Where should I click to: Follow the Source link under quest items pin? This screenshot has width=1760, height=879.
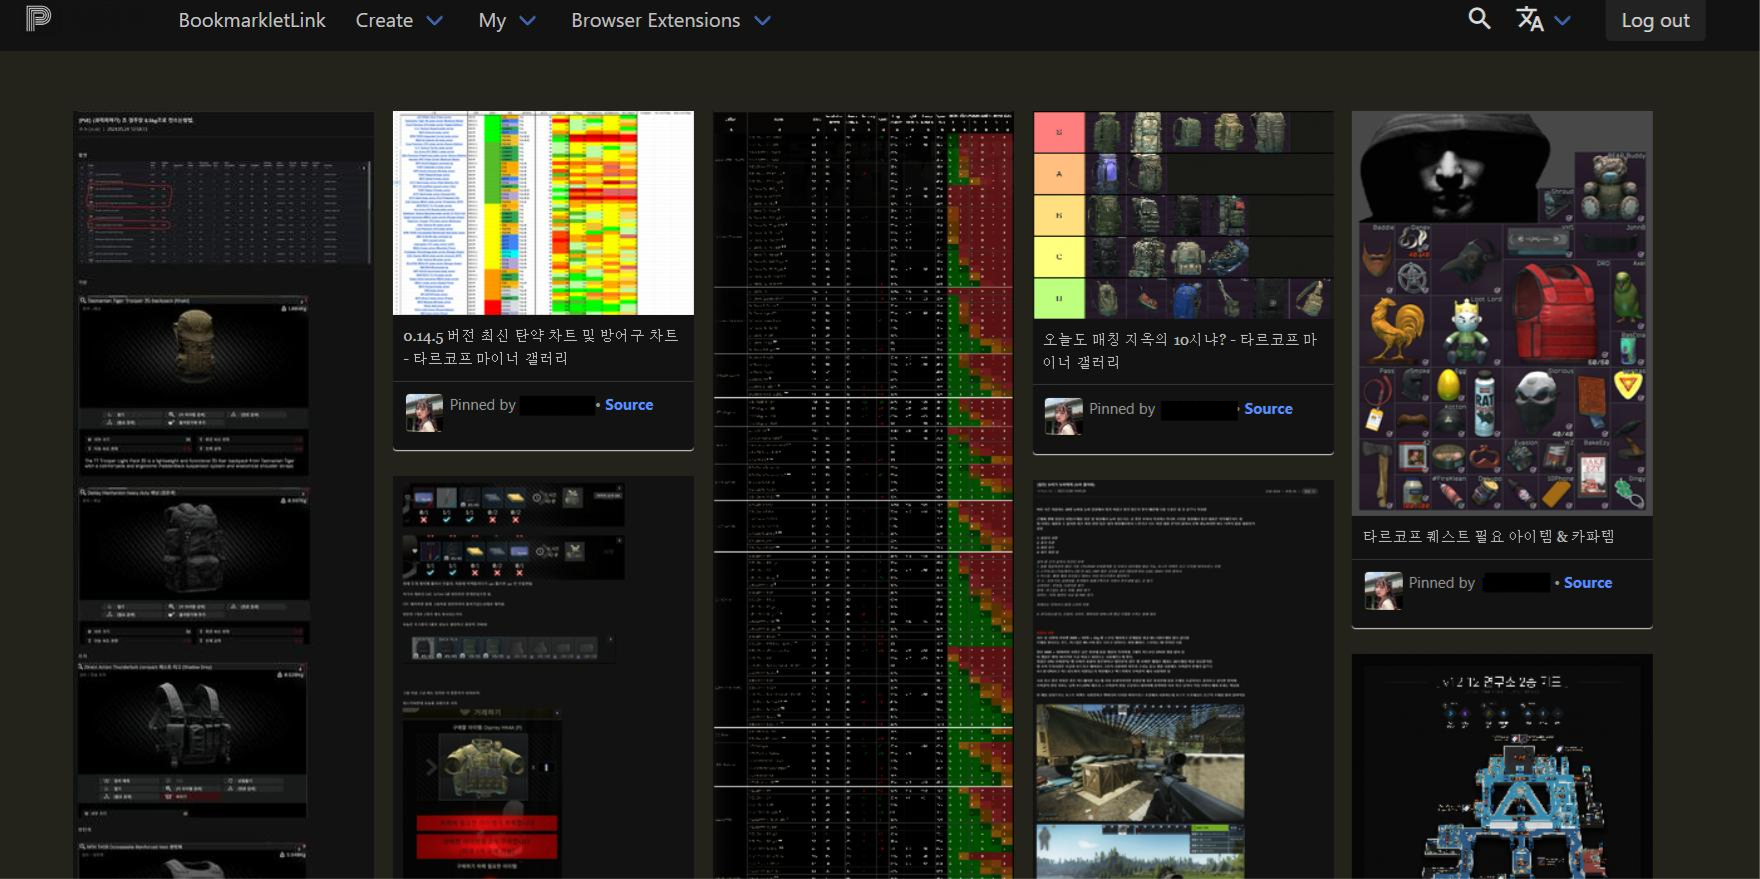tap(1587, 583)
